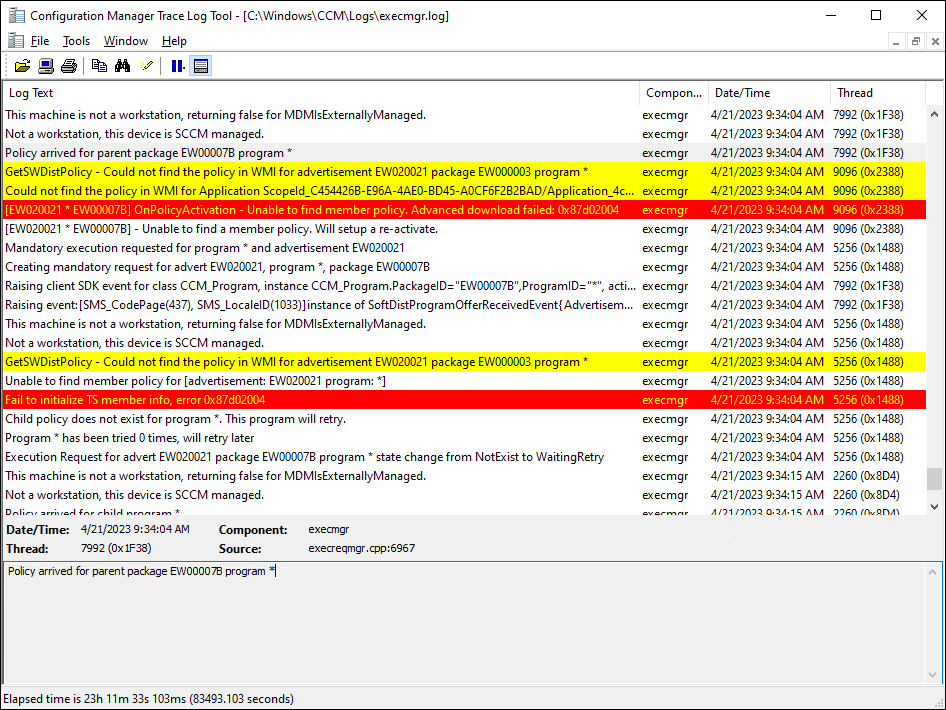Open the Tools menu
946x710 pixels.
[76, 41]
